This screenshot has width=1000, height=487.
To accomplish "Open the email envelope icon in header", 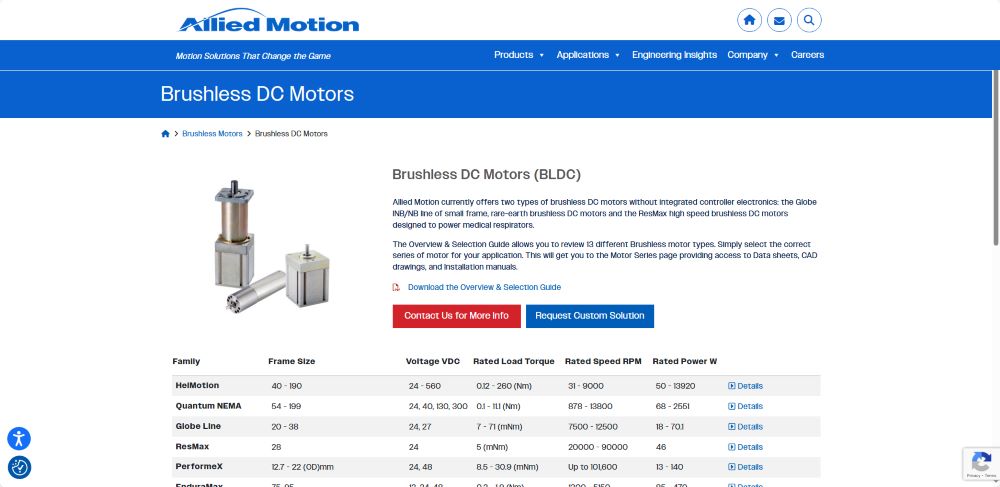I will 779,20.
